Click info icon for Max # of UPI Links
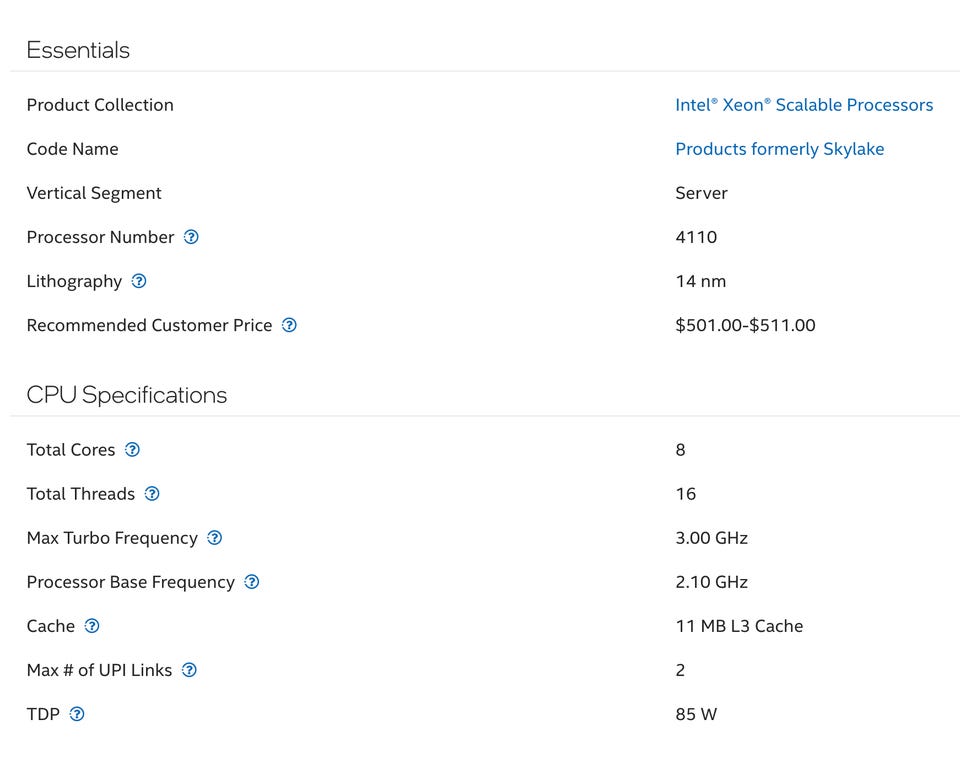Image resolution: width=960 pixels, height=768 pixels. coord(189,670)
